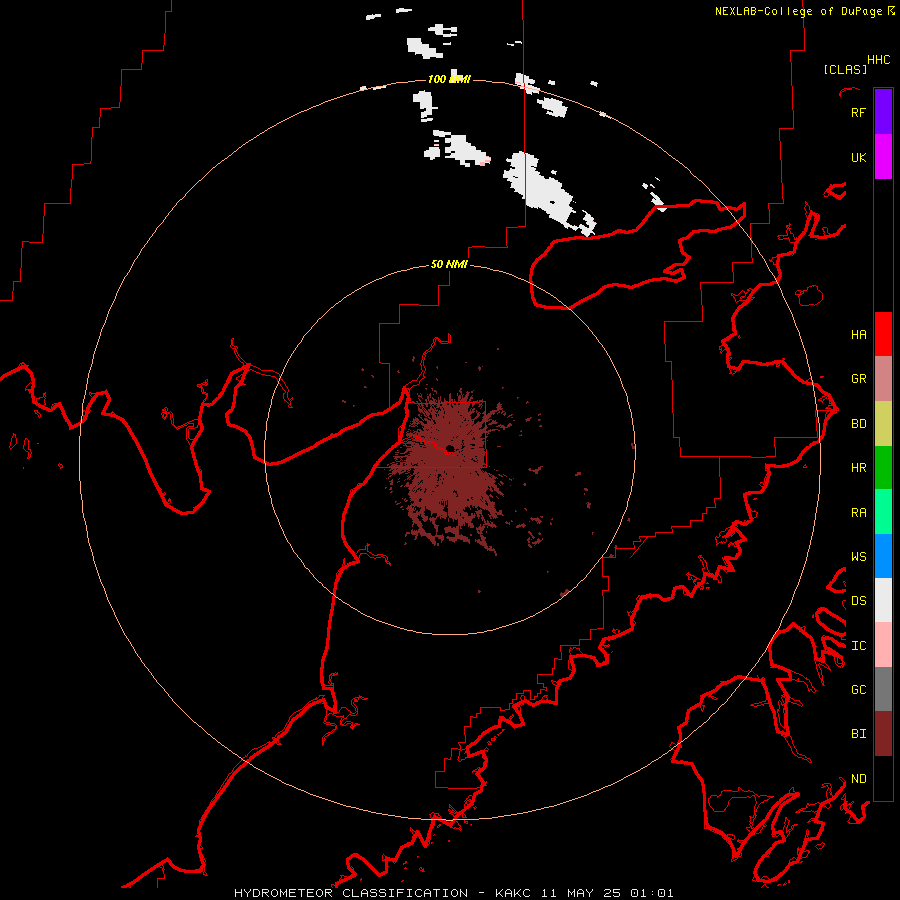The image size is (900, 900).
Task: Click the BI legend label
Action: pyautogui.click(x=858, y=734)
